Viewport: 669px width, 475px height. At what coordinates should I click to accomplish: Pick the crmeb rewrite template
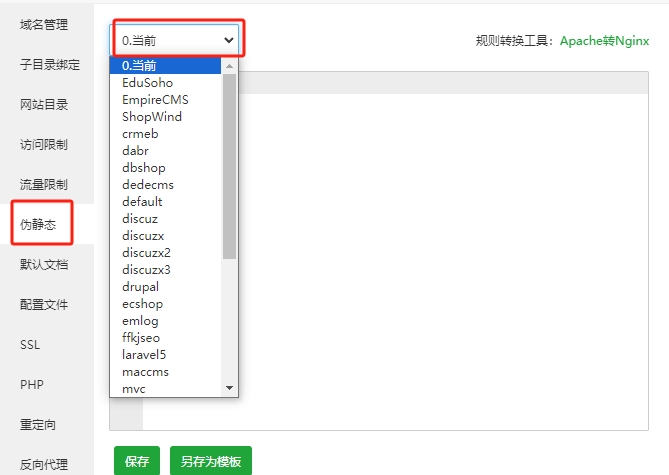coord(166,134)
